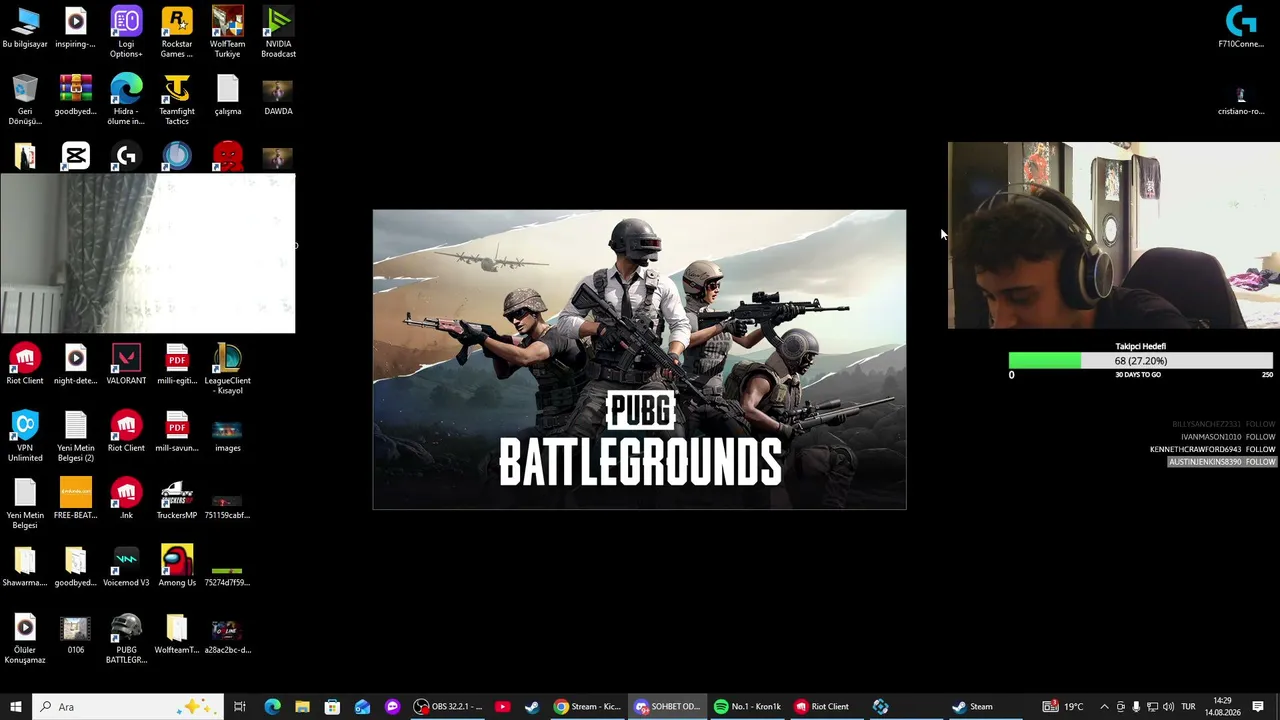
Task: Open the 19°C weather widget
Action: pos(1063,707)
